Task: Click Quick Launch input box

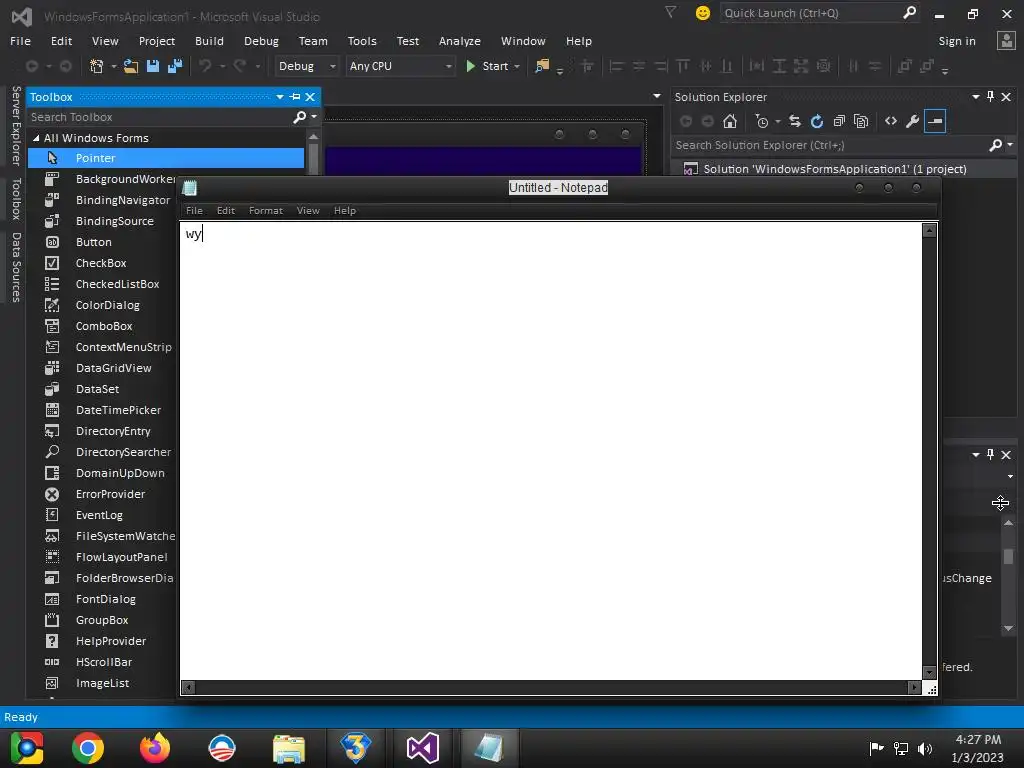Action: click(810, 13)
